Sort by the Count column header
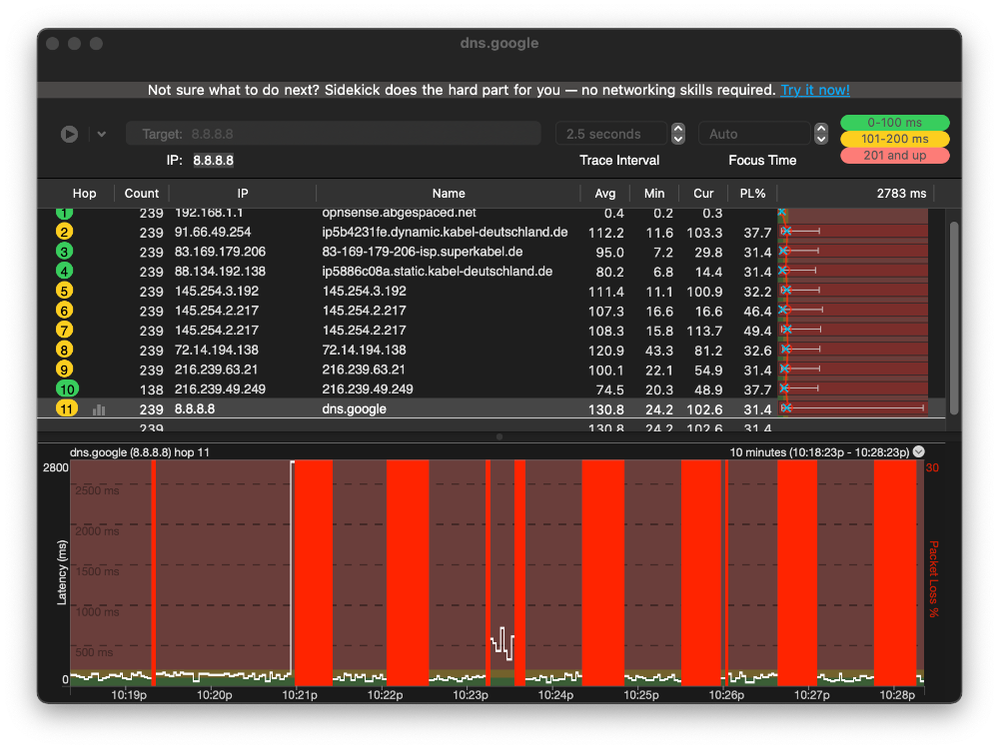999x749 pixels. pos(141,193)
